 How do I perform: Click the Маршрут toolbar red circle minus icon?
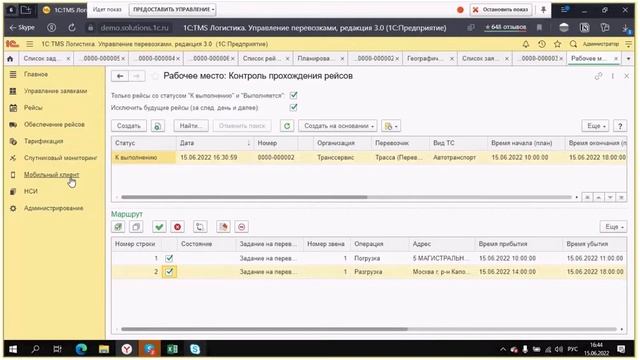coord(242,227)
